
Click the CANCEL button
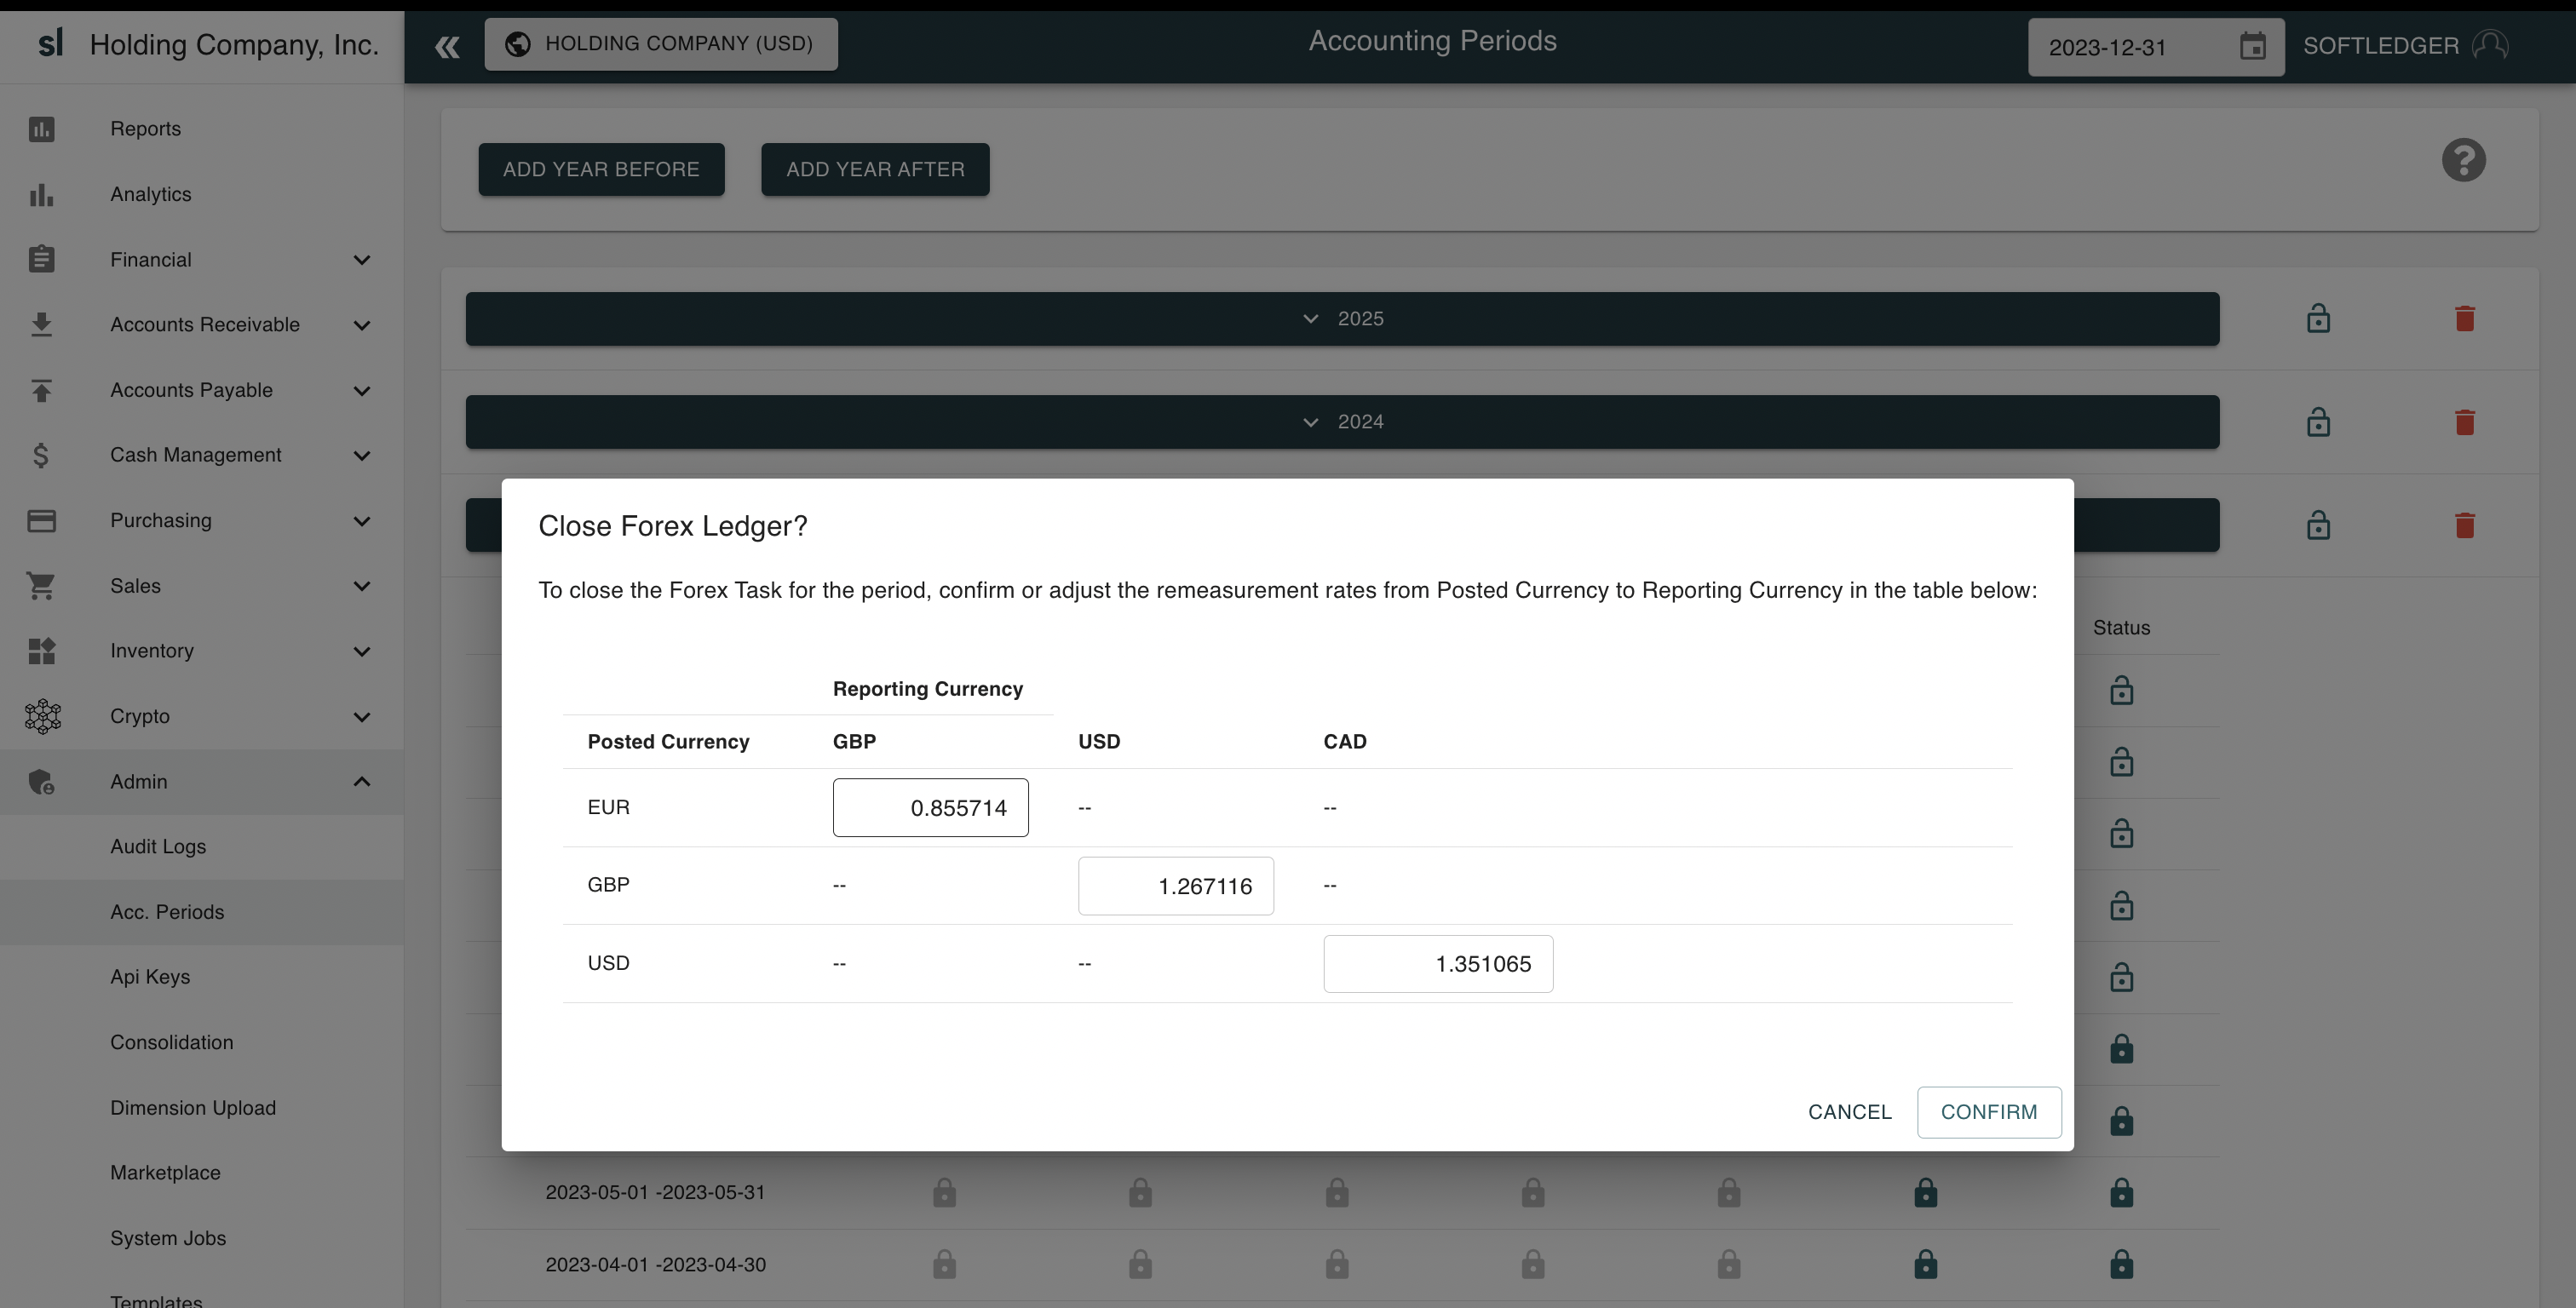click(1849, 1112)
